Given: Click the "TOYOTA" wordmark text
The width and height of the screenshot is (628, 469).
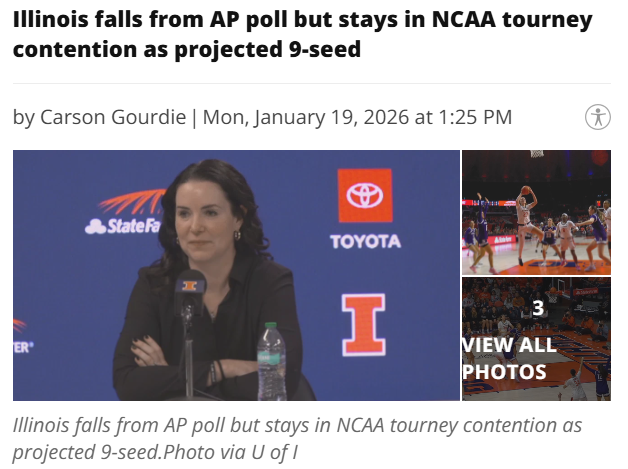Looking at the screenshot, I should [365, 241].
